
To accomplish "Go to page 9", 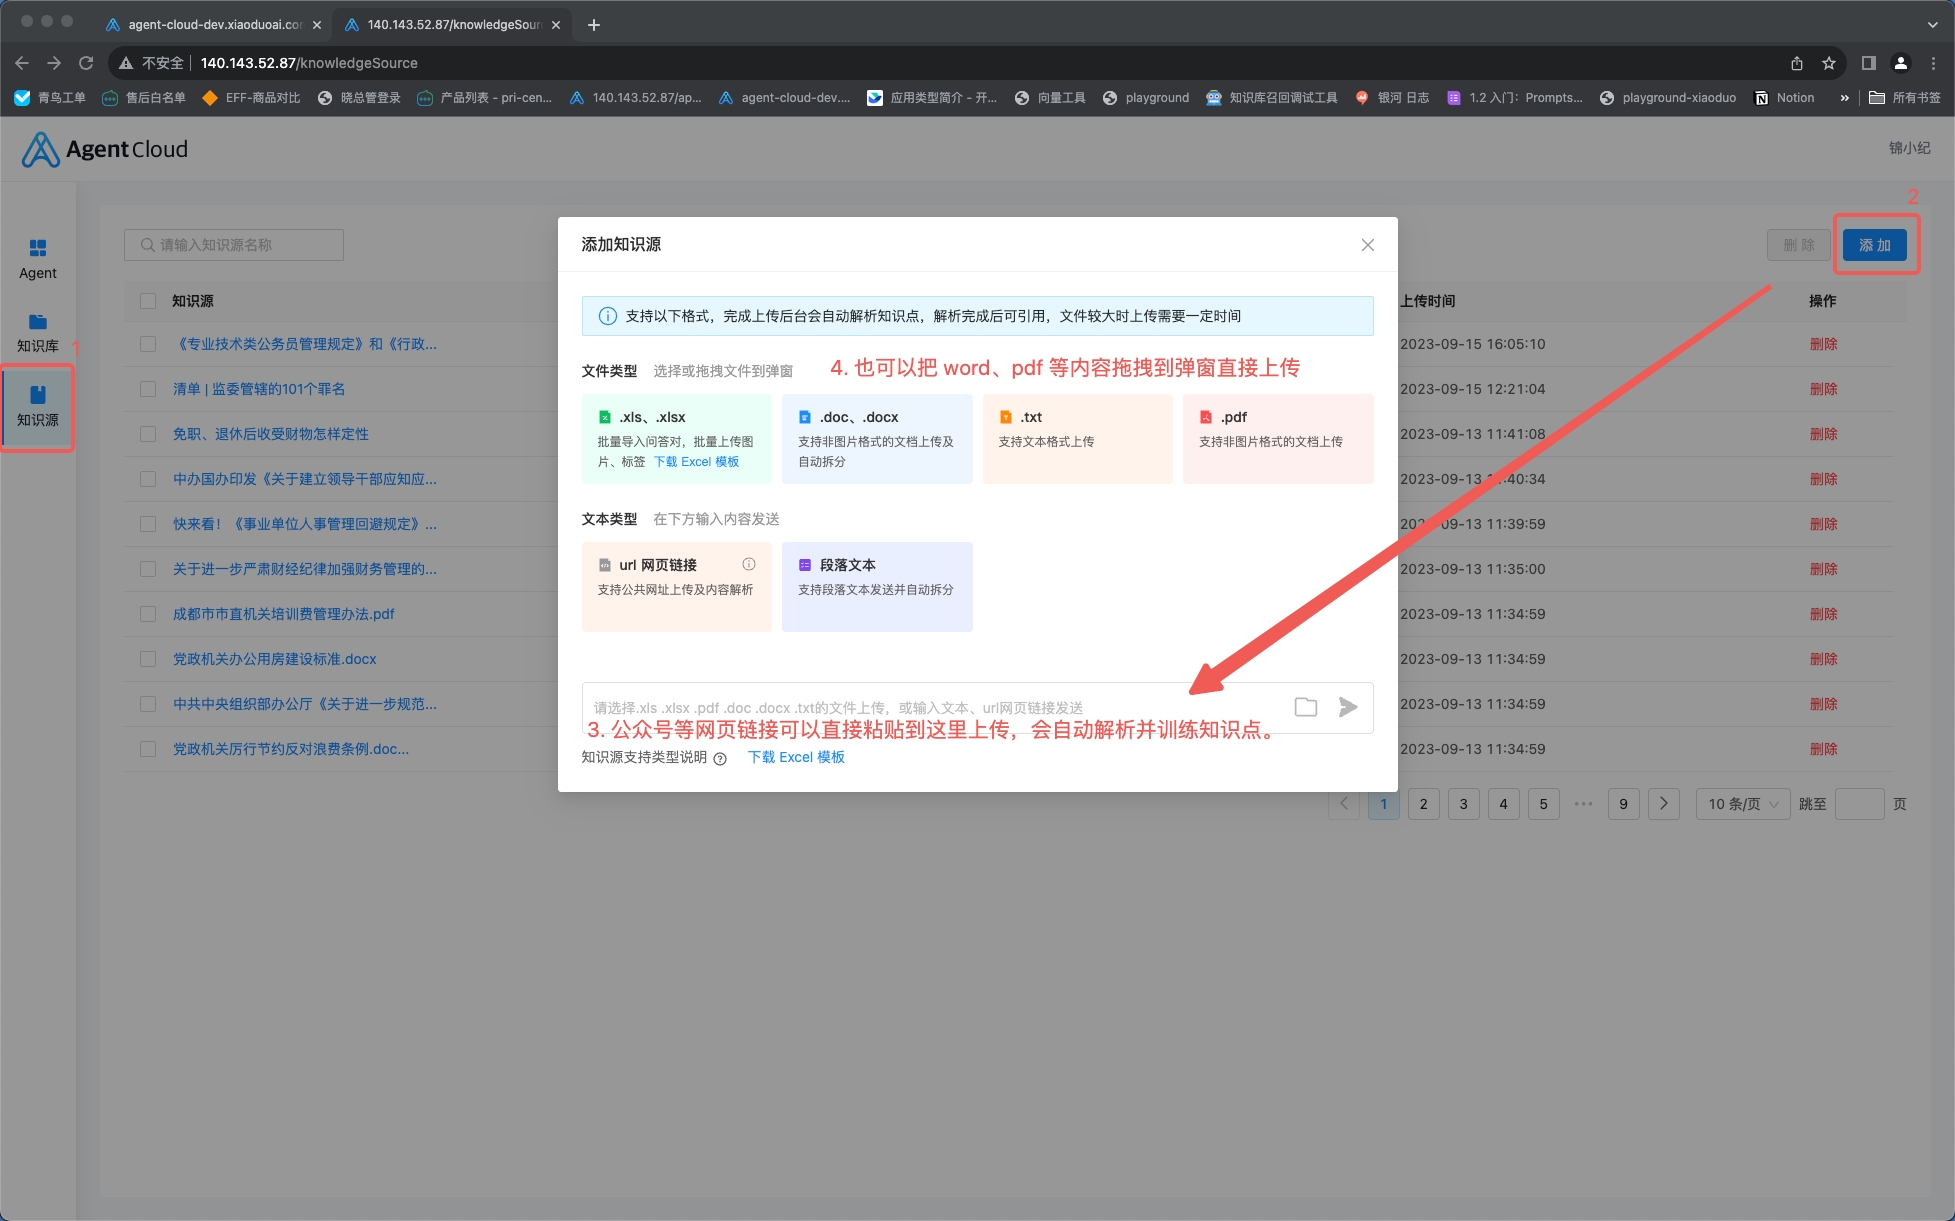I will [x=1623, y=804].
